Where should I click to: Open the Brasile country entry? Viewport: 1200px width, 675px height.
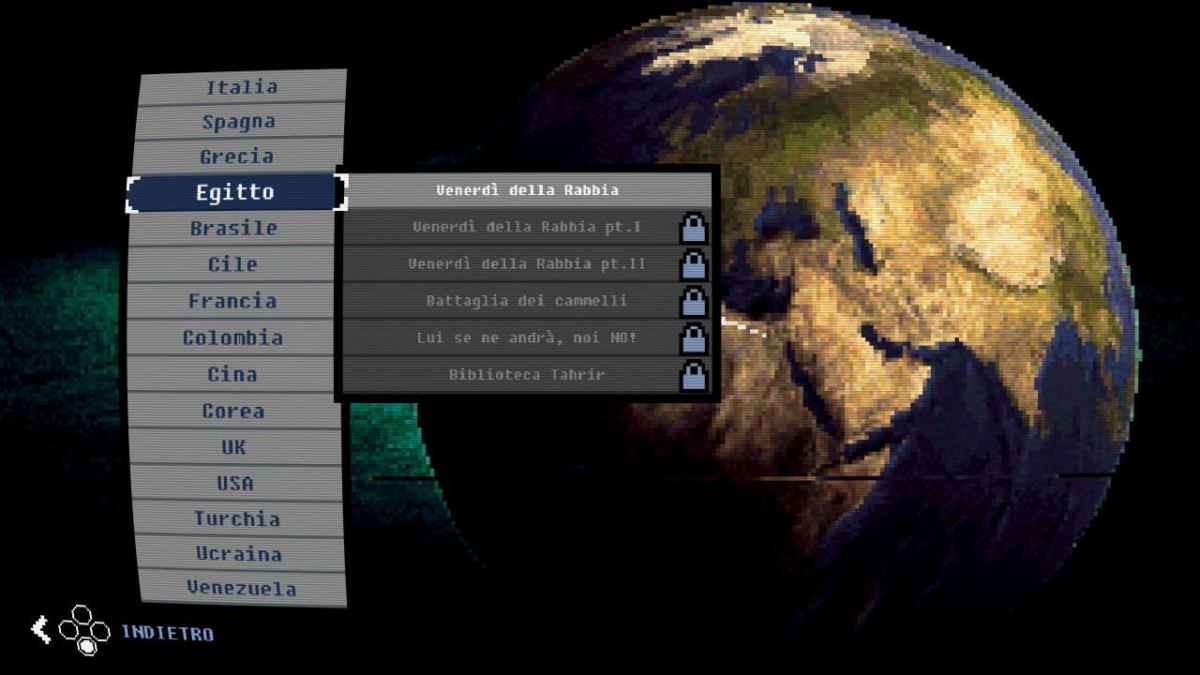point(236,228)
